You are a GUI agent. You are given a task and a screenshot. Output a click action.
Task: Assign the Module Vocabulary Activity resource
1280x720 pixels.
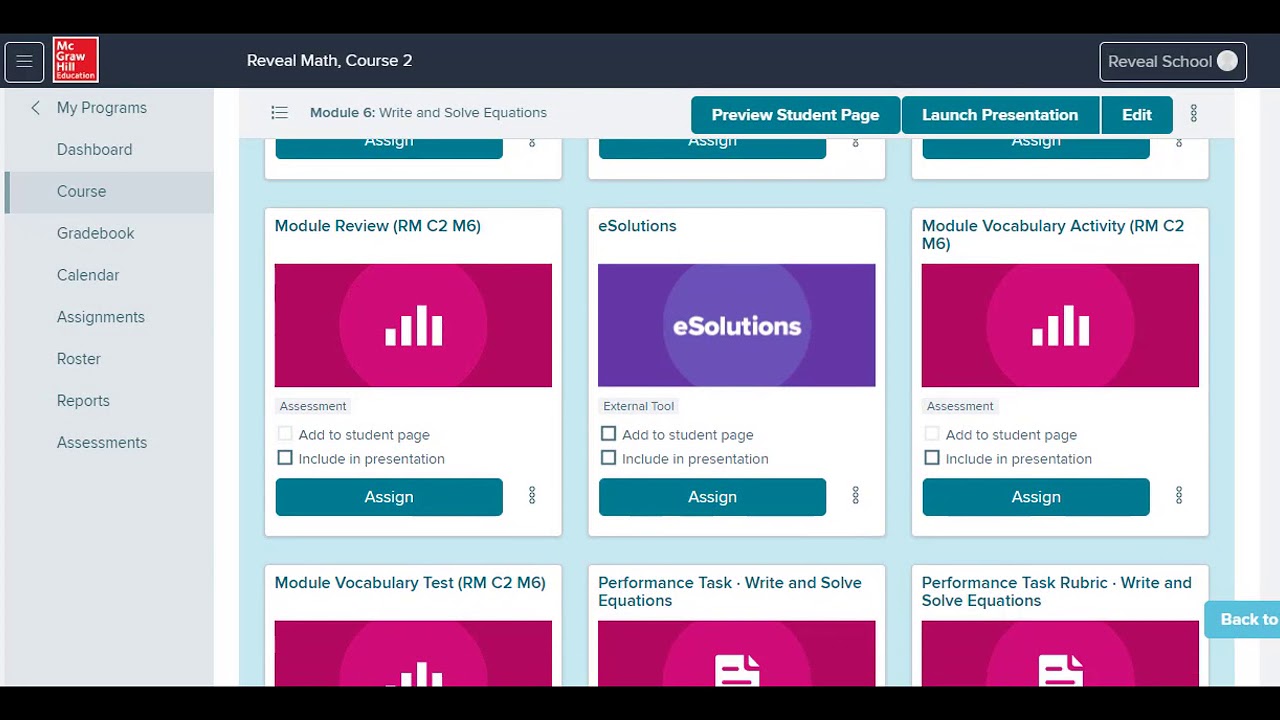pos(1036,497)
